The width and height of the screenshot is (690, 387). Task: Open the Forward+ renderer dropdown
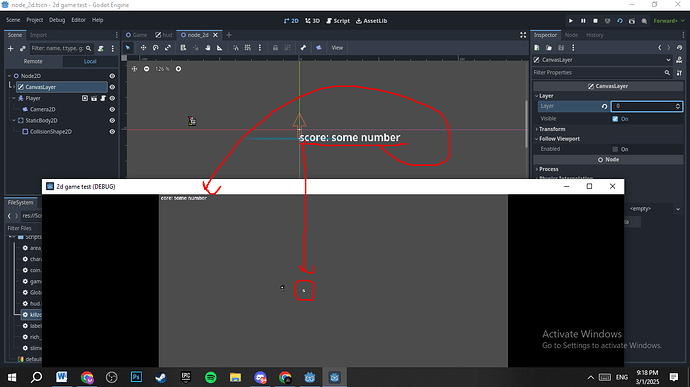tap(669, 21)
